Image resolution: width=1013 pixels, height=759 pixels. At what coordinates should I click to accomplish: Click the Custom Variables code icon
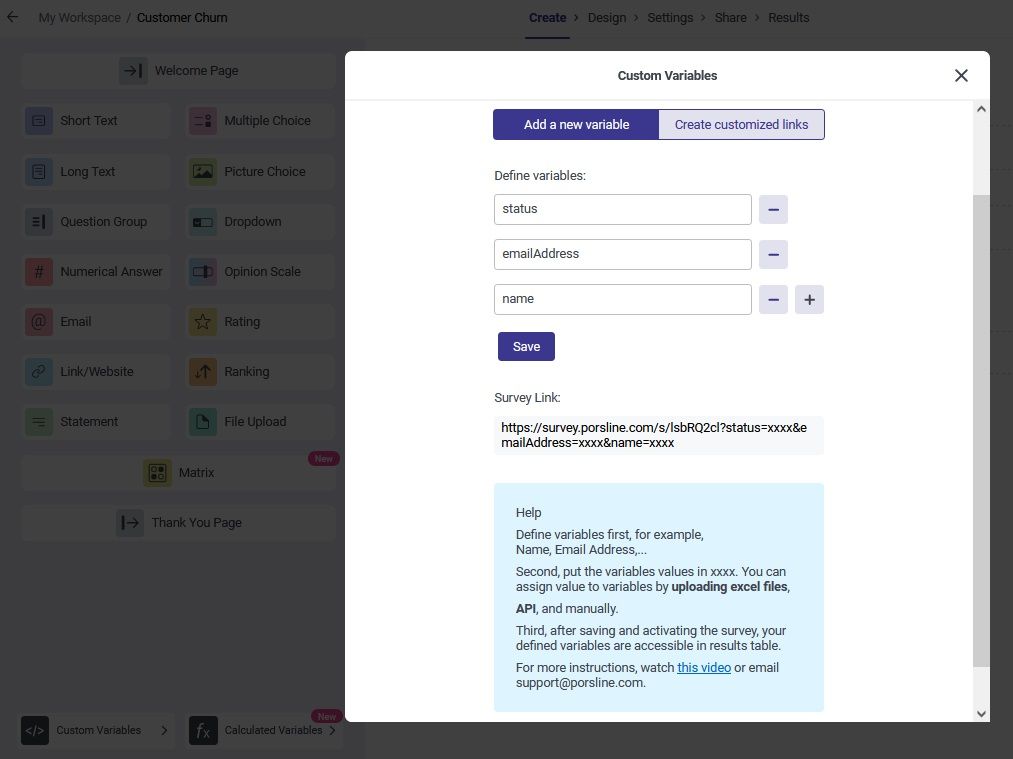point(35,731)
